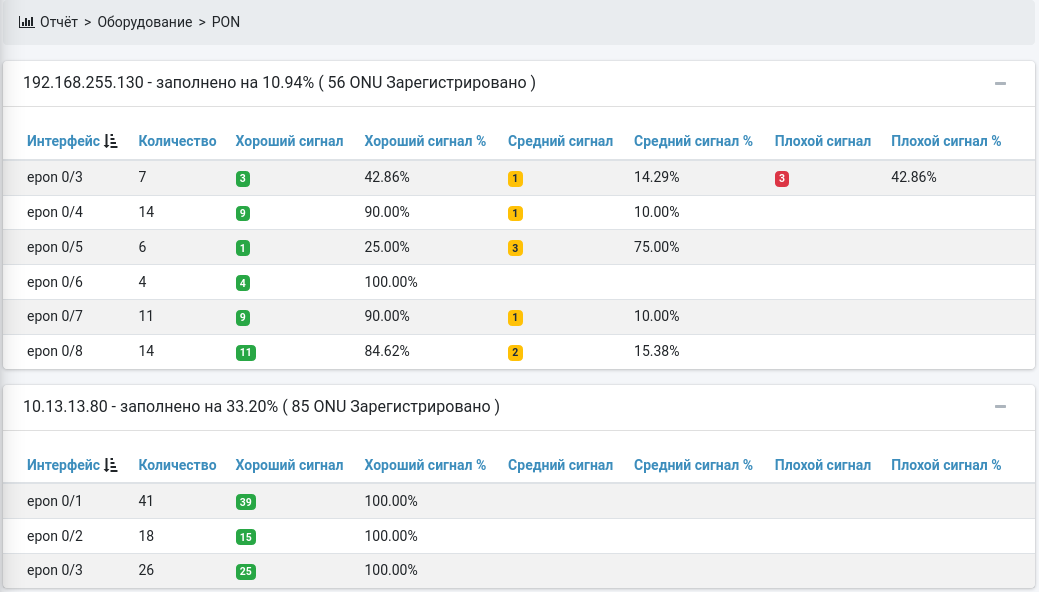Click sort icon beside first Интерфейс header
The image size is (1039, 592).
[111, 141]
